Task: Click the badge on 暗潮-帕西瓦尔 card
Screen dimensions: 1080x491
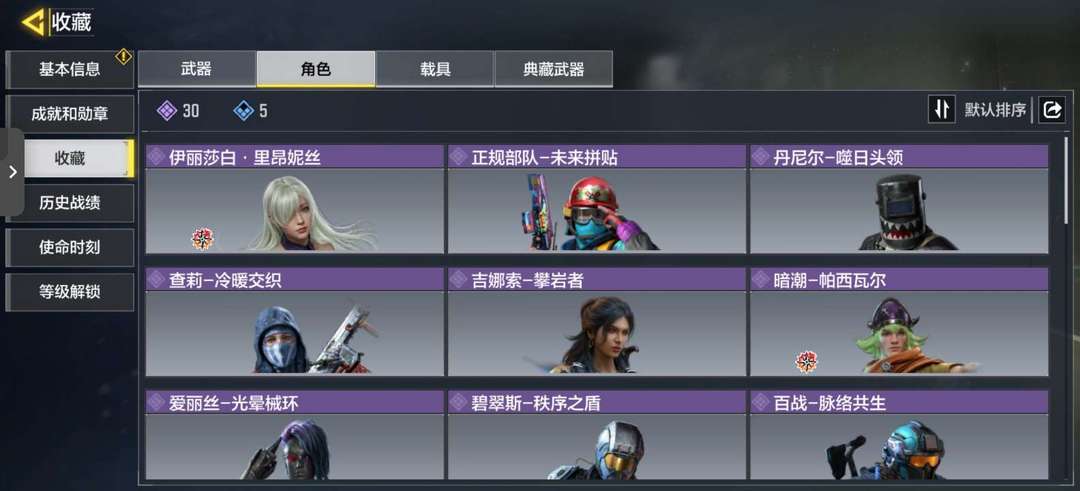Action: tap(807, 362)
